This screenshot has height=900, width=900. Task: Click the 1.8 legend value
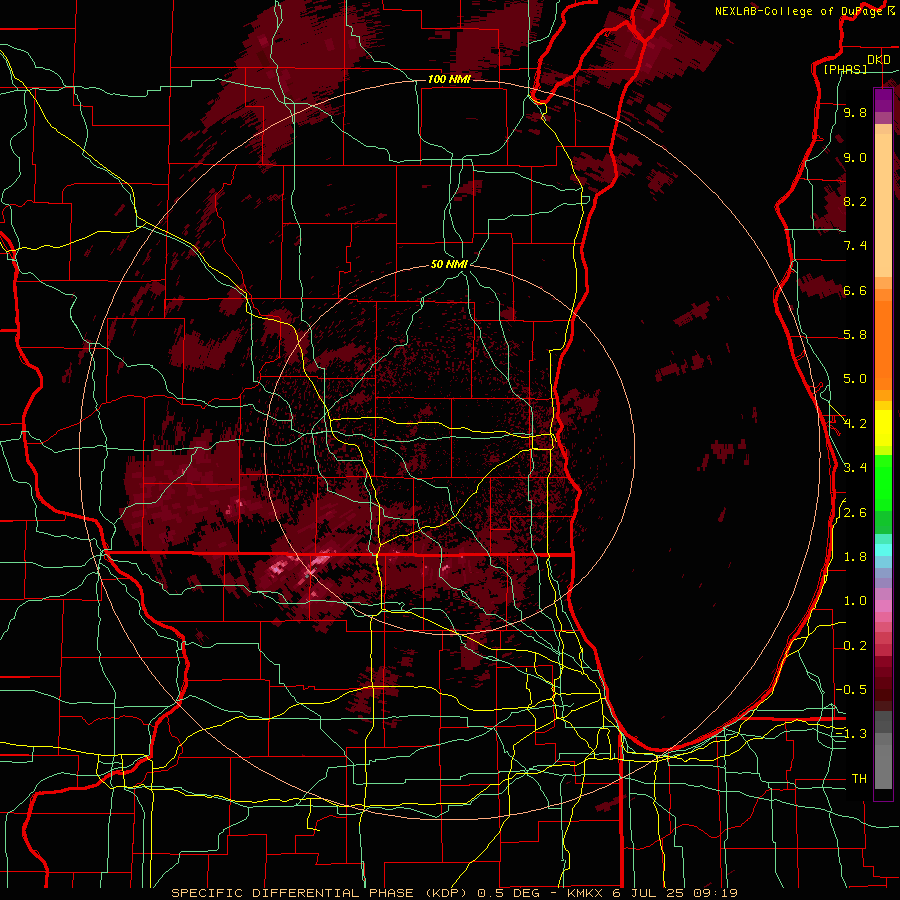point(855,556)
